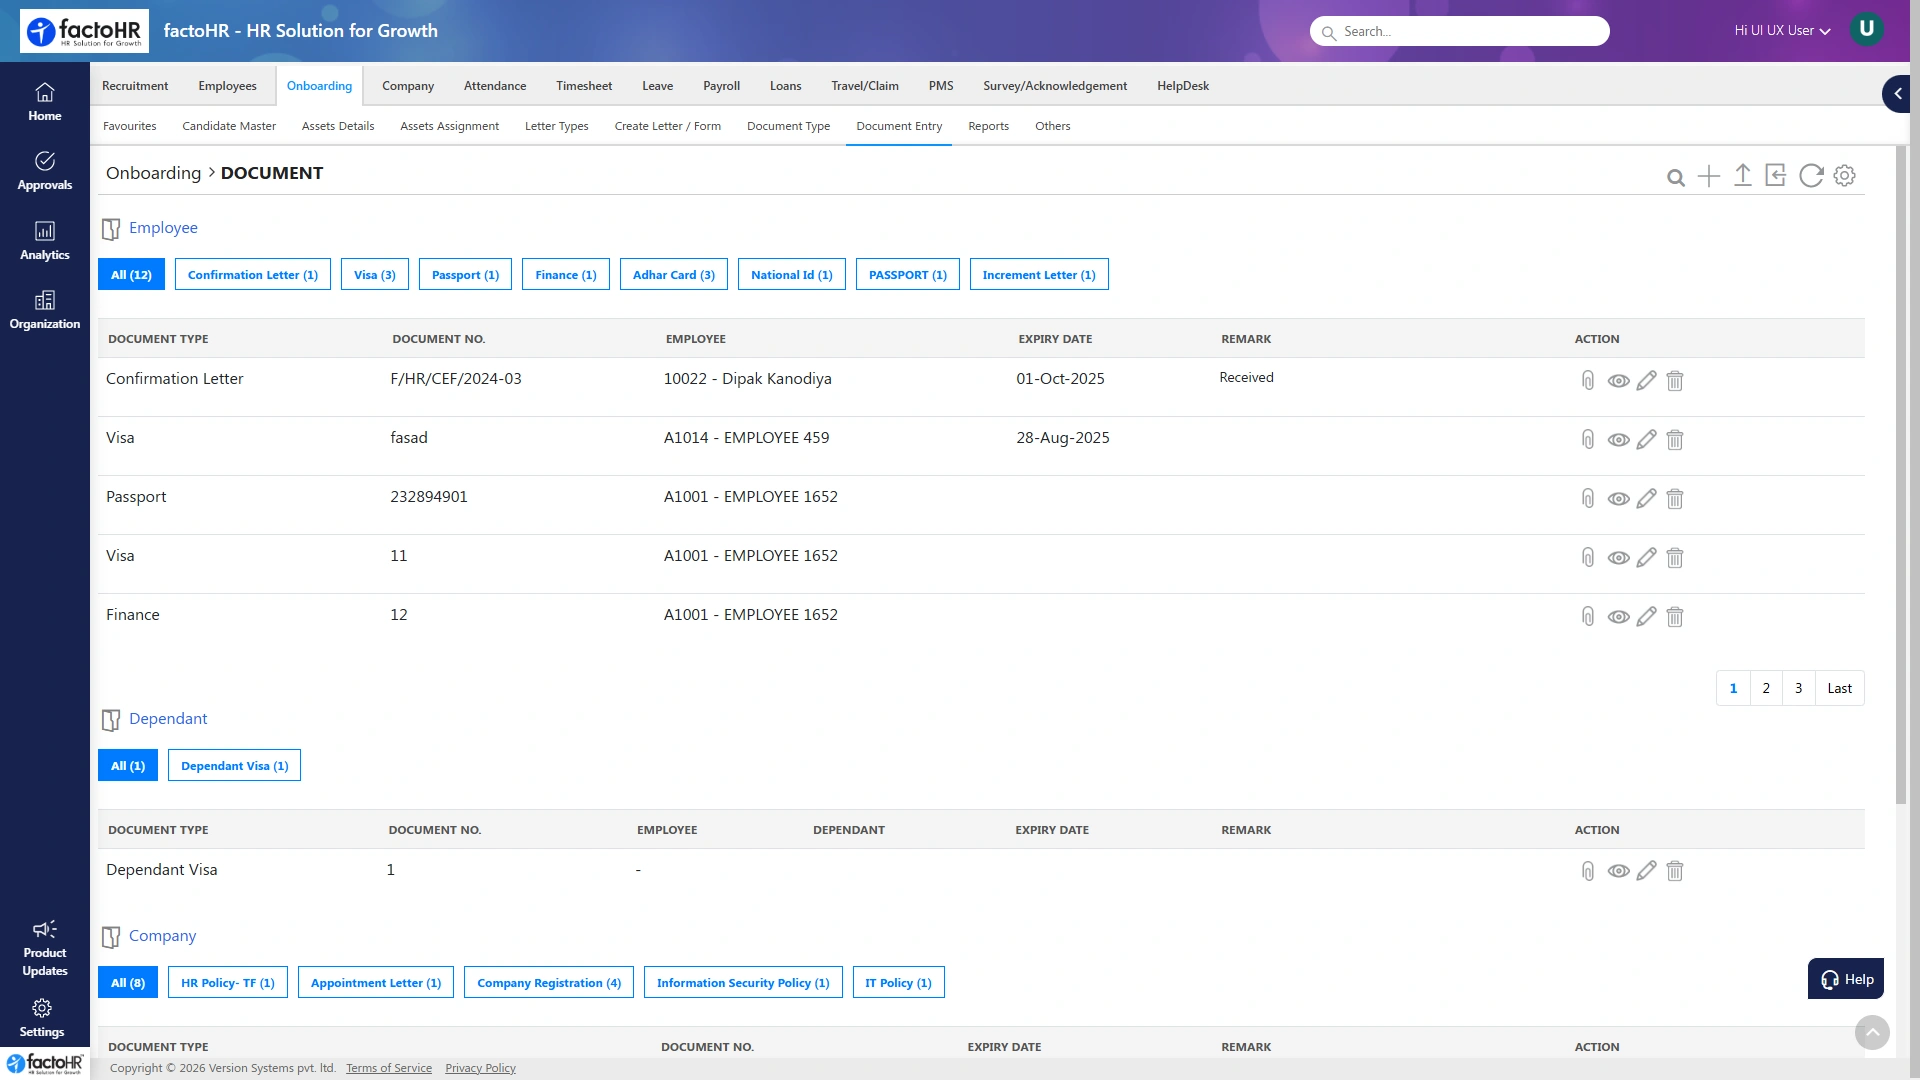
Task: Click the top Search field
Action: coord(1459,31)
